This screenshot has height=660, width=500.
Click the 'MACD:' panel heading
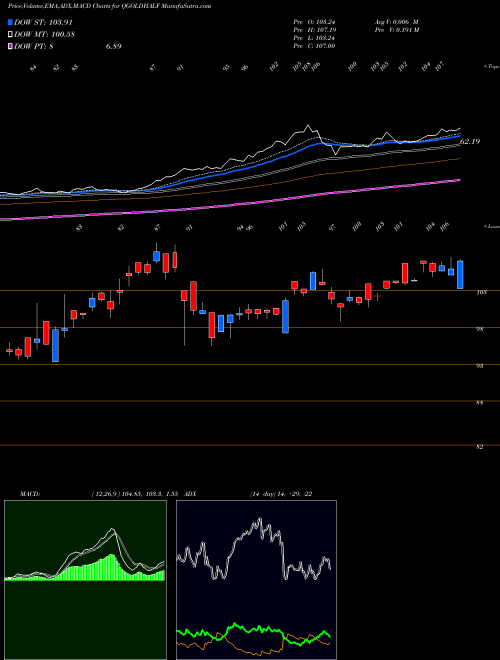(29, 494)
